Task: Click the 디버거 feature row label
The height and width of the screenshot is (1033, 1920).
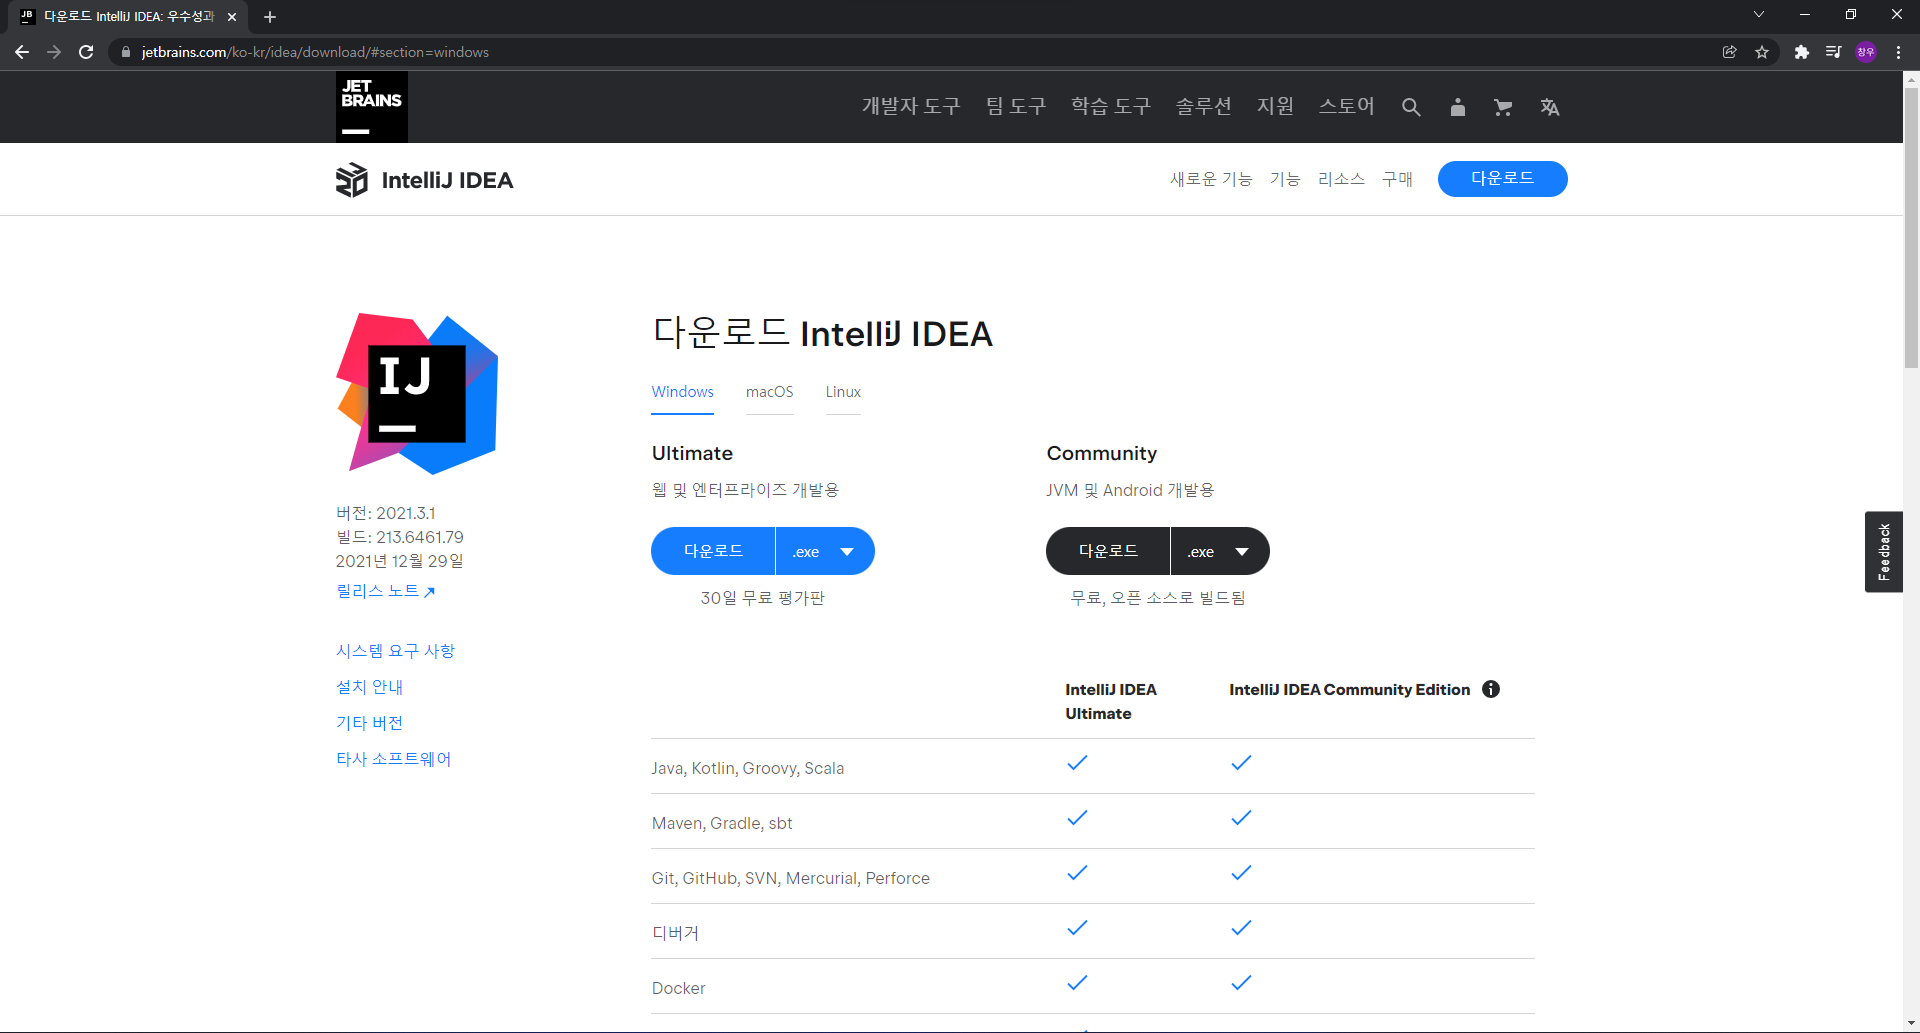Action: pos(676,933)
